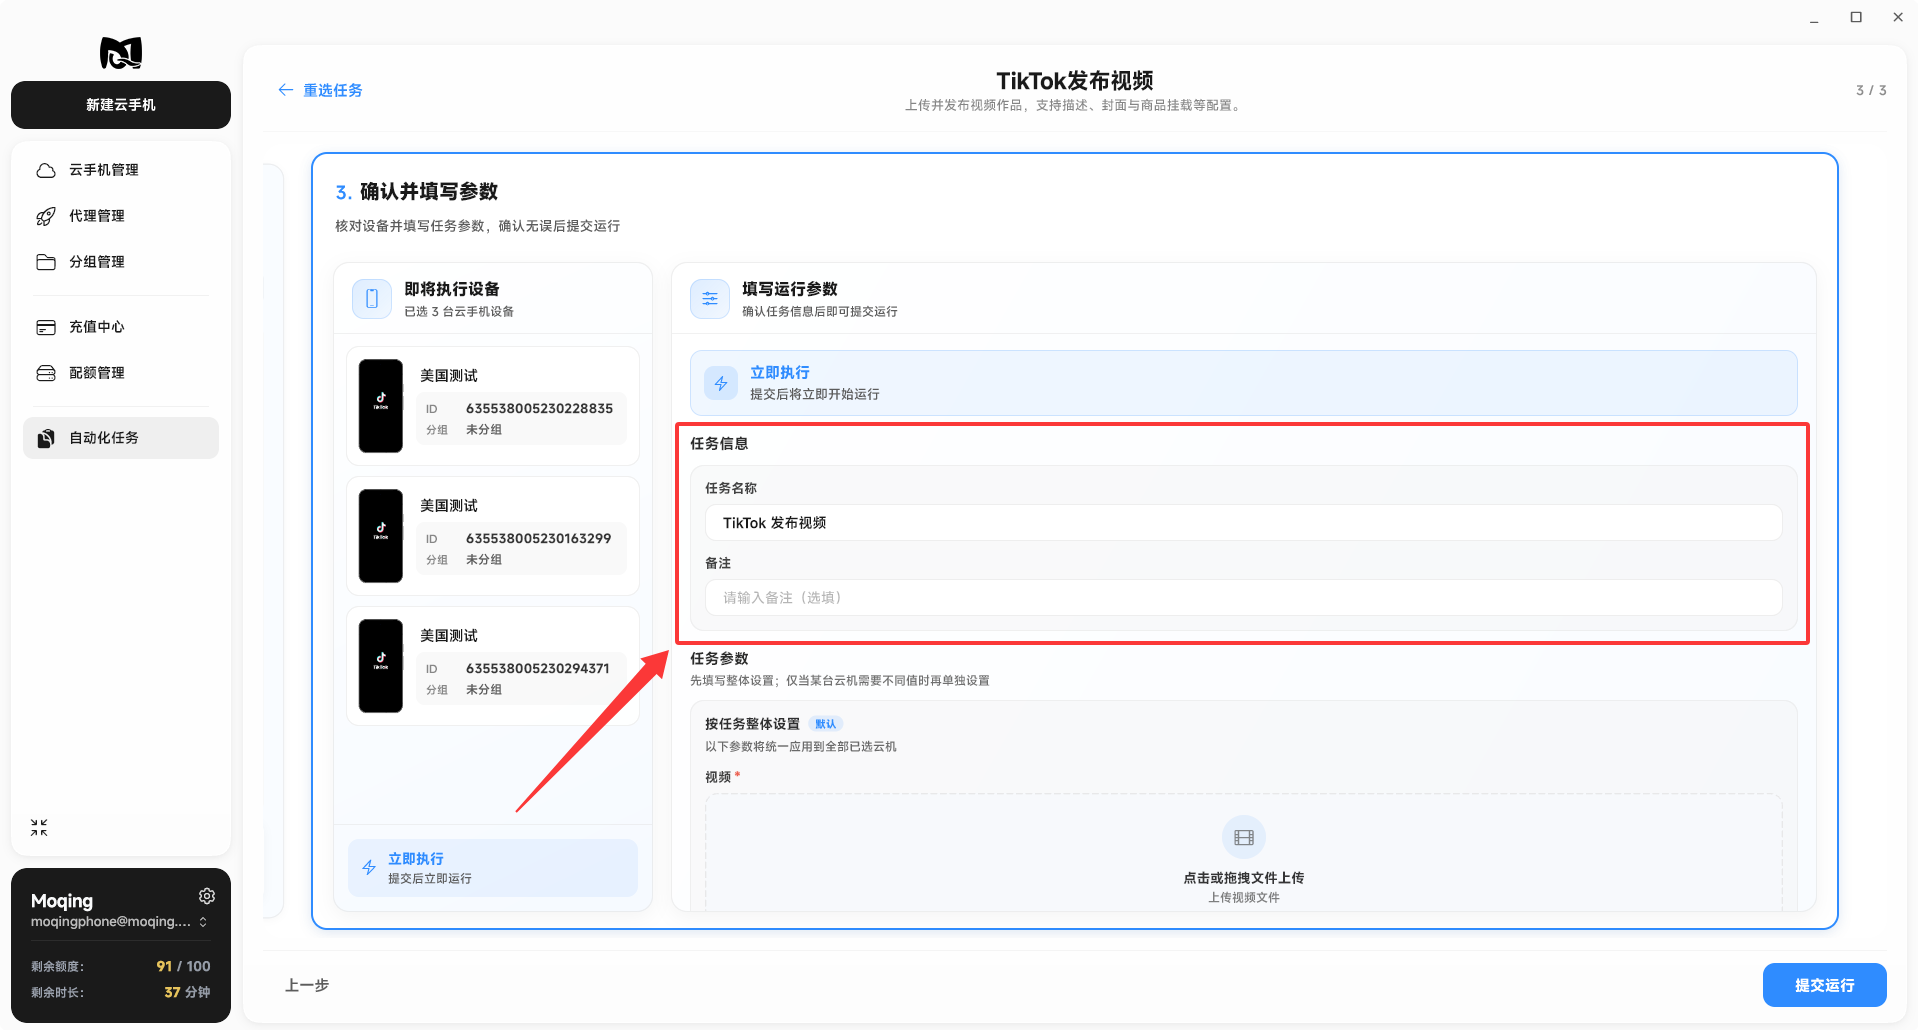Select the 立即执行 execution mode option
This screenshot has width=1918, height=1030.
(x=1243, y=383)
